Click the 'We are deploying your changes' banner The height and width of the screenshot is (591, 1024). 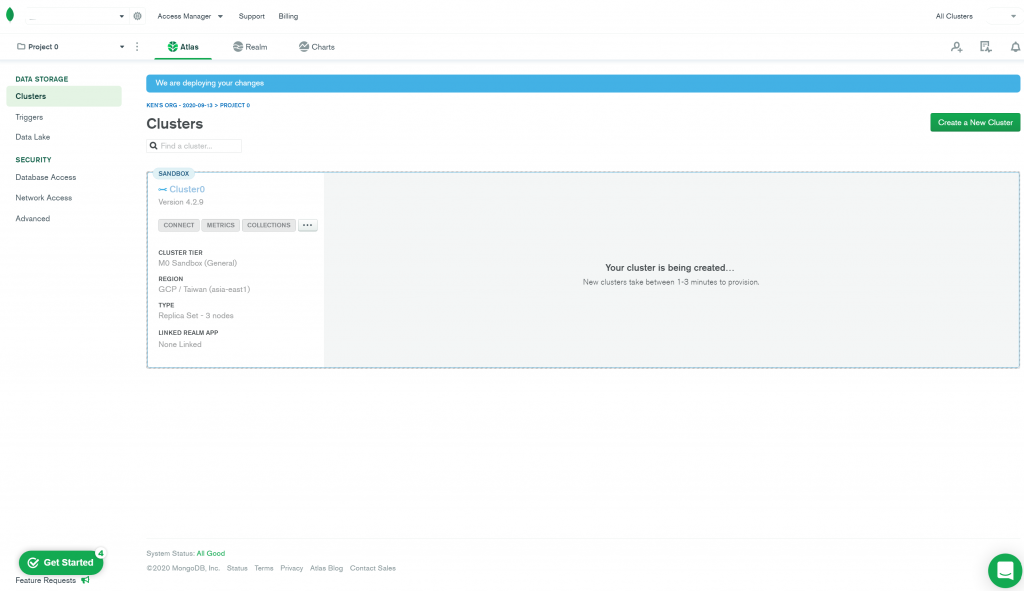[583, 83]
